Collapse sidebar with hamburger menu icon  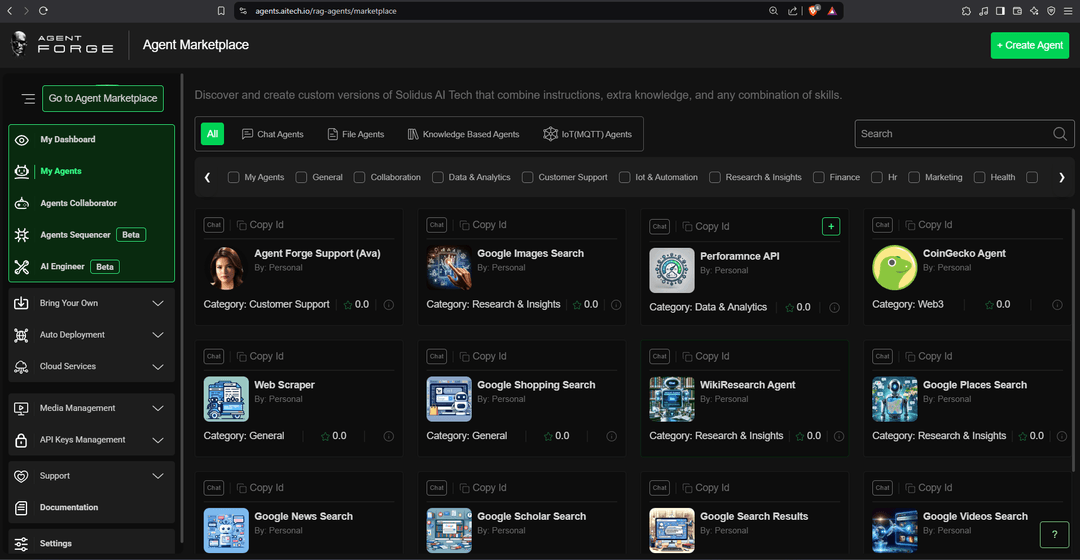[x=28, y=98]
